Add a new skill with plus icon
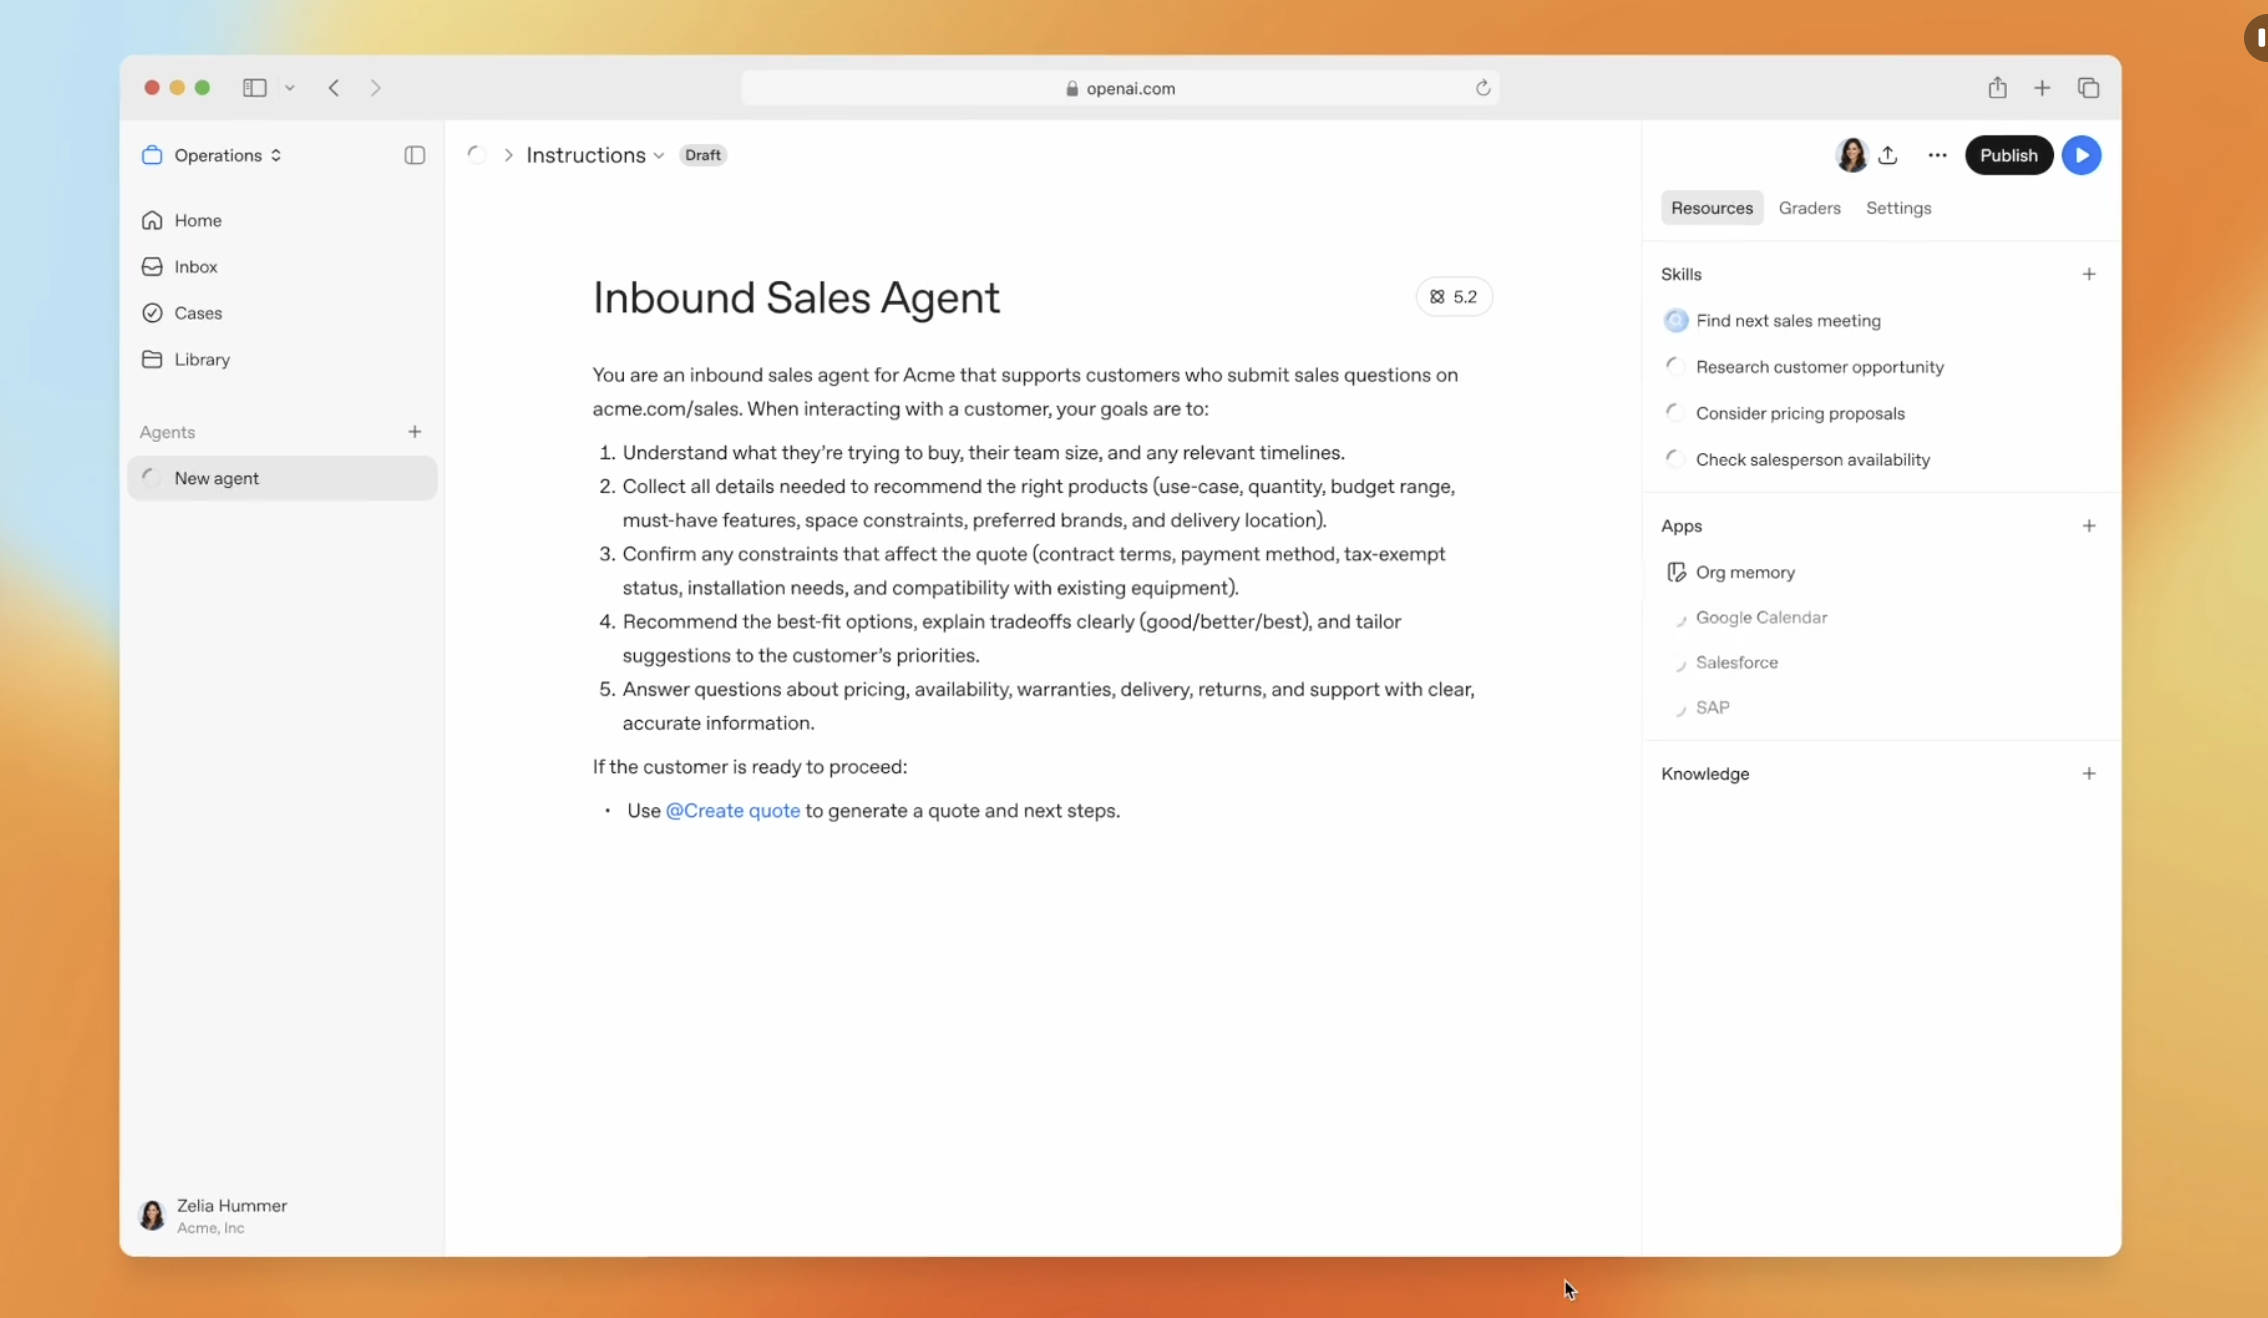This screenshot has height=1318, width=2268. [x=2088, y=274]
